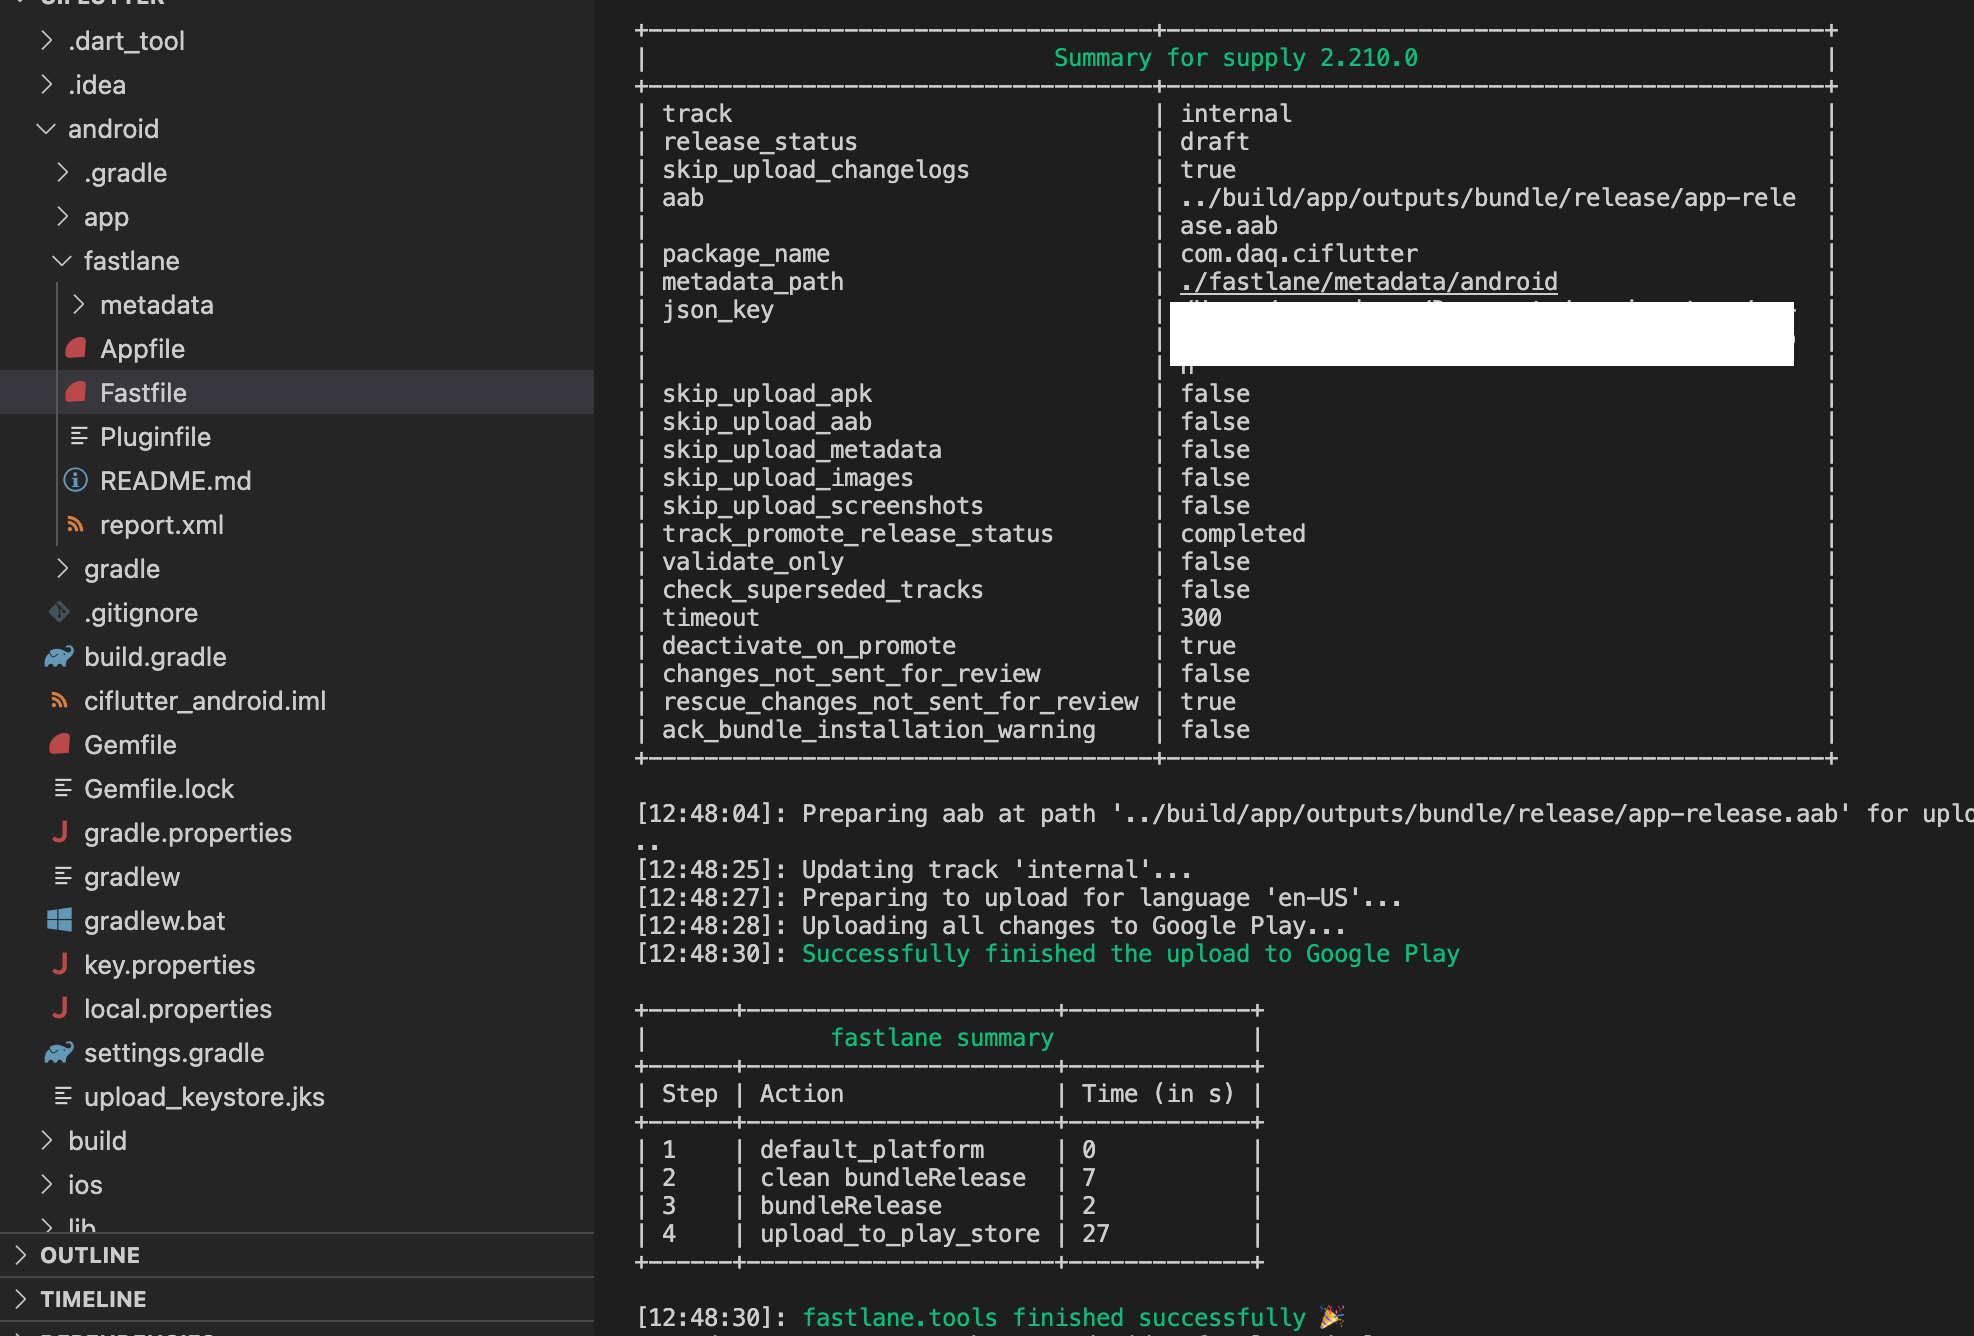Collapse the fastlane folder
The image size is (1974, 1336).
tap(62, 260)
